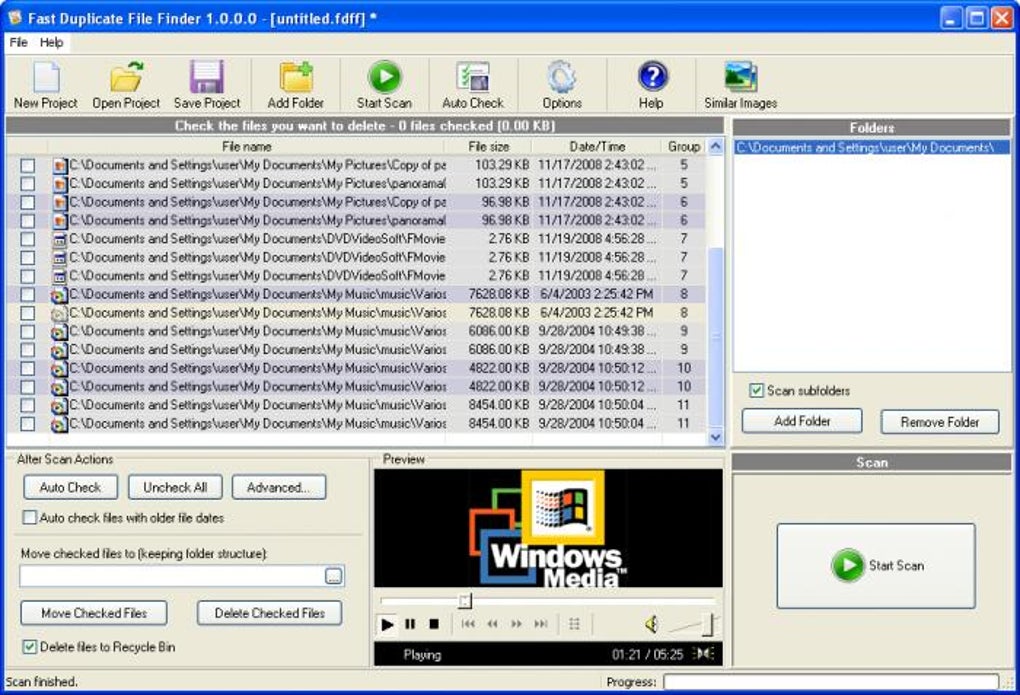Click the file icon of first 2.76 KB DVDVideoSoft row
Image resolution: width=1020 pixels, height=695 pixels.
(59, 239)
